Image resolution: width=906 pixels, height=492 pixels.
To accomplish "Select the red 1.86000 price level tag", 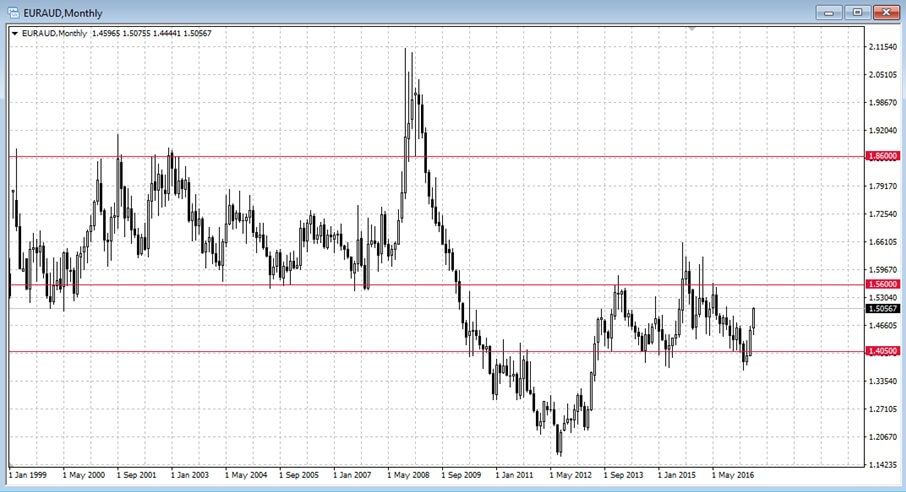I will coord(882,157).
